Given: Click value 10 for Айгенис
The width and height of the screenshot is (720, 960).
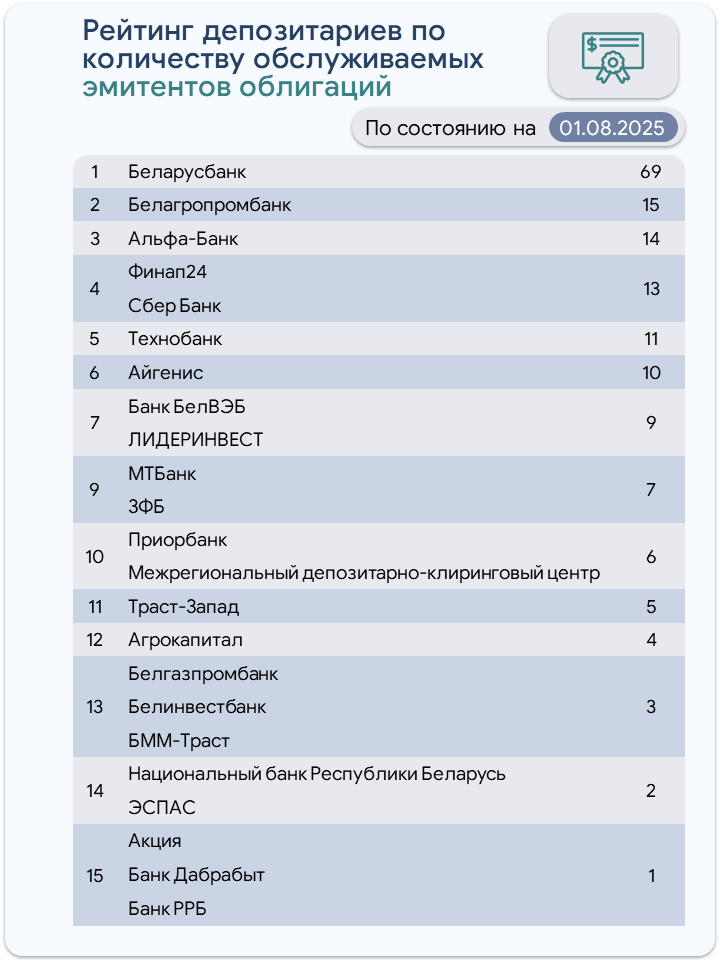Looking at the screenshot, I should [651, 373].
